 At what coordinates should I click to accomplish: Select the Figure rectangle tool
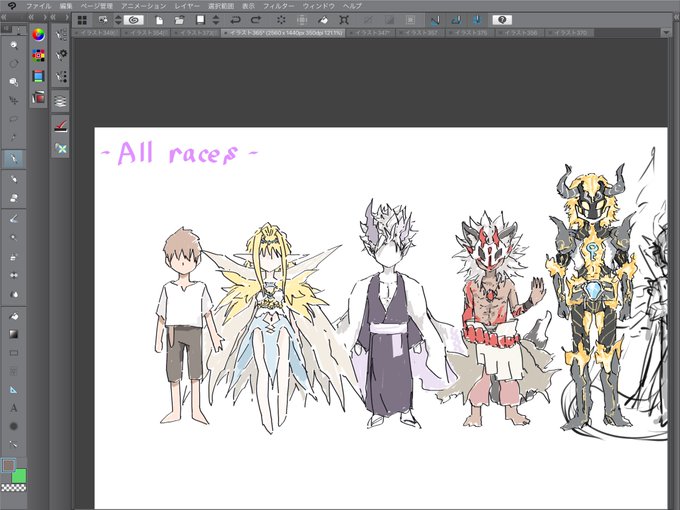[14, 353]
